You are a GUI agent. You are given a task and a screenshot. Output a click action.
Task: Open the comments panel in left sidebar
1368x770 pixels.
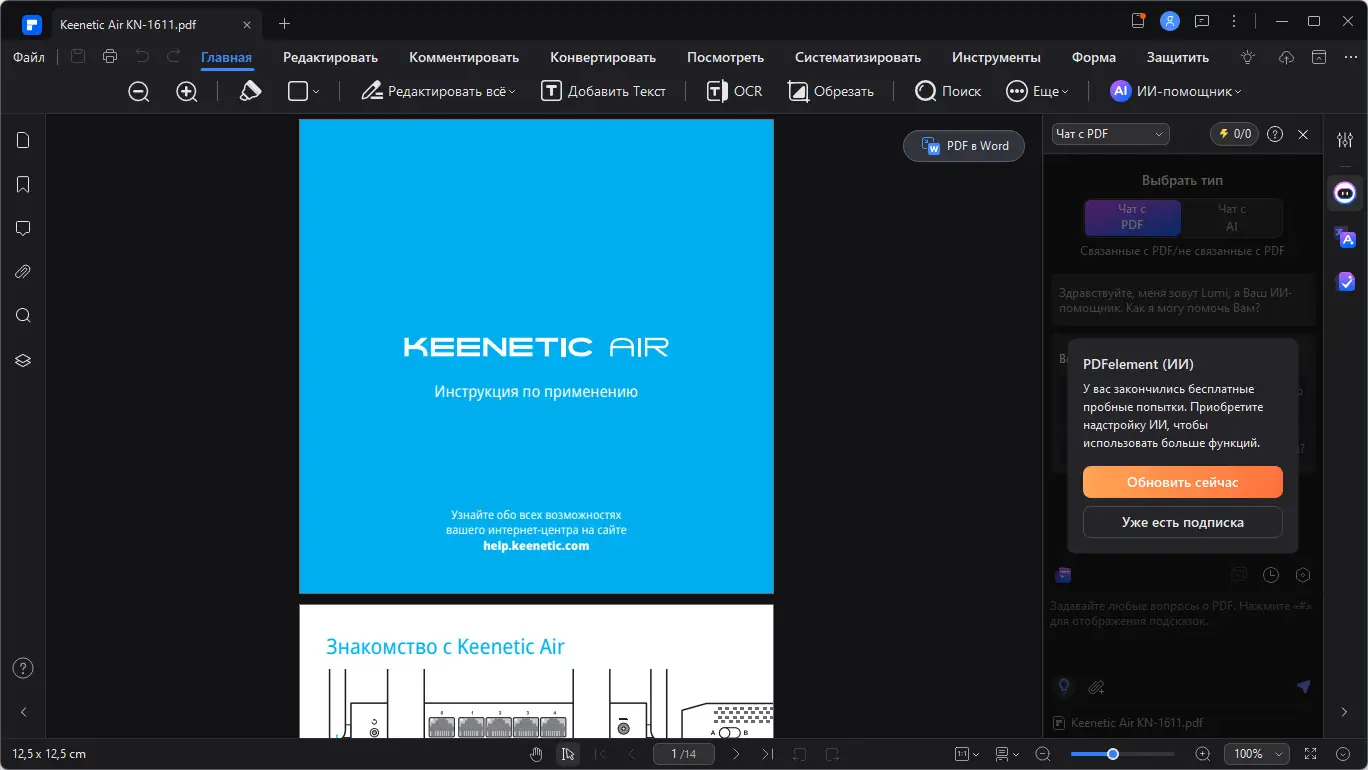[23, 228]
